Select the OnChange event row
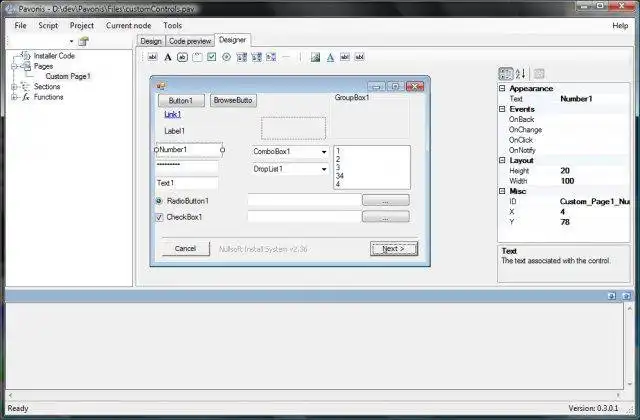 coord(564,130)
